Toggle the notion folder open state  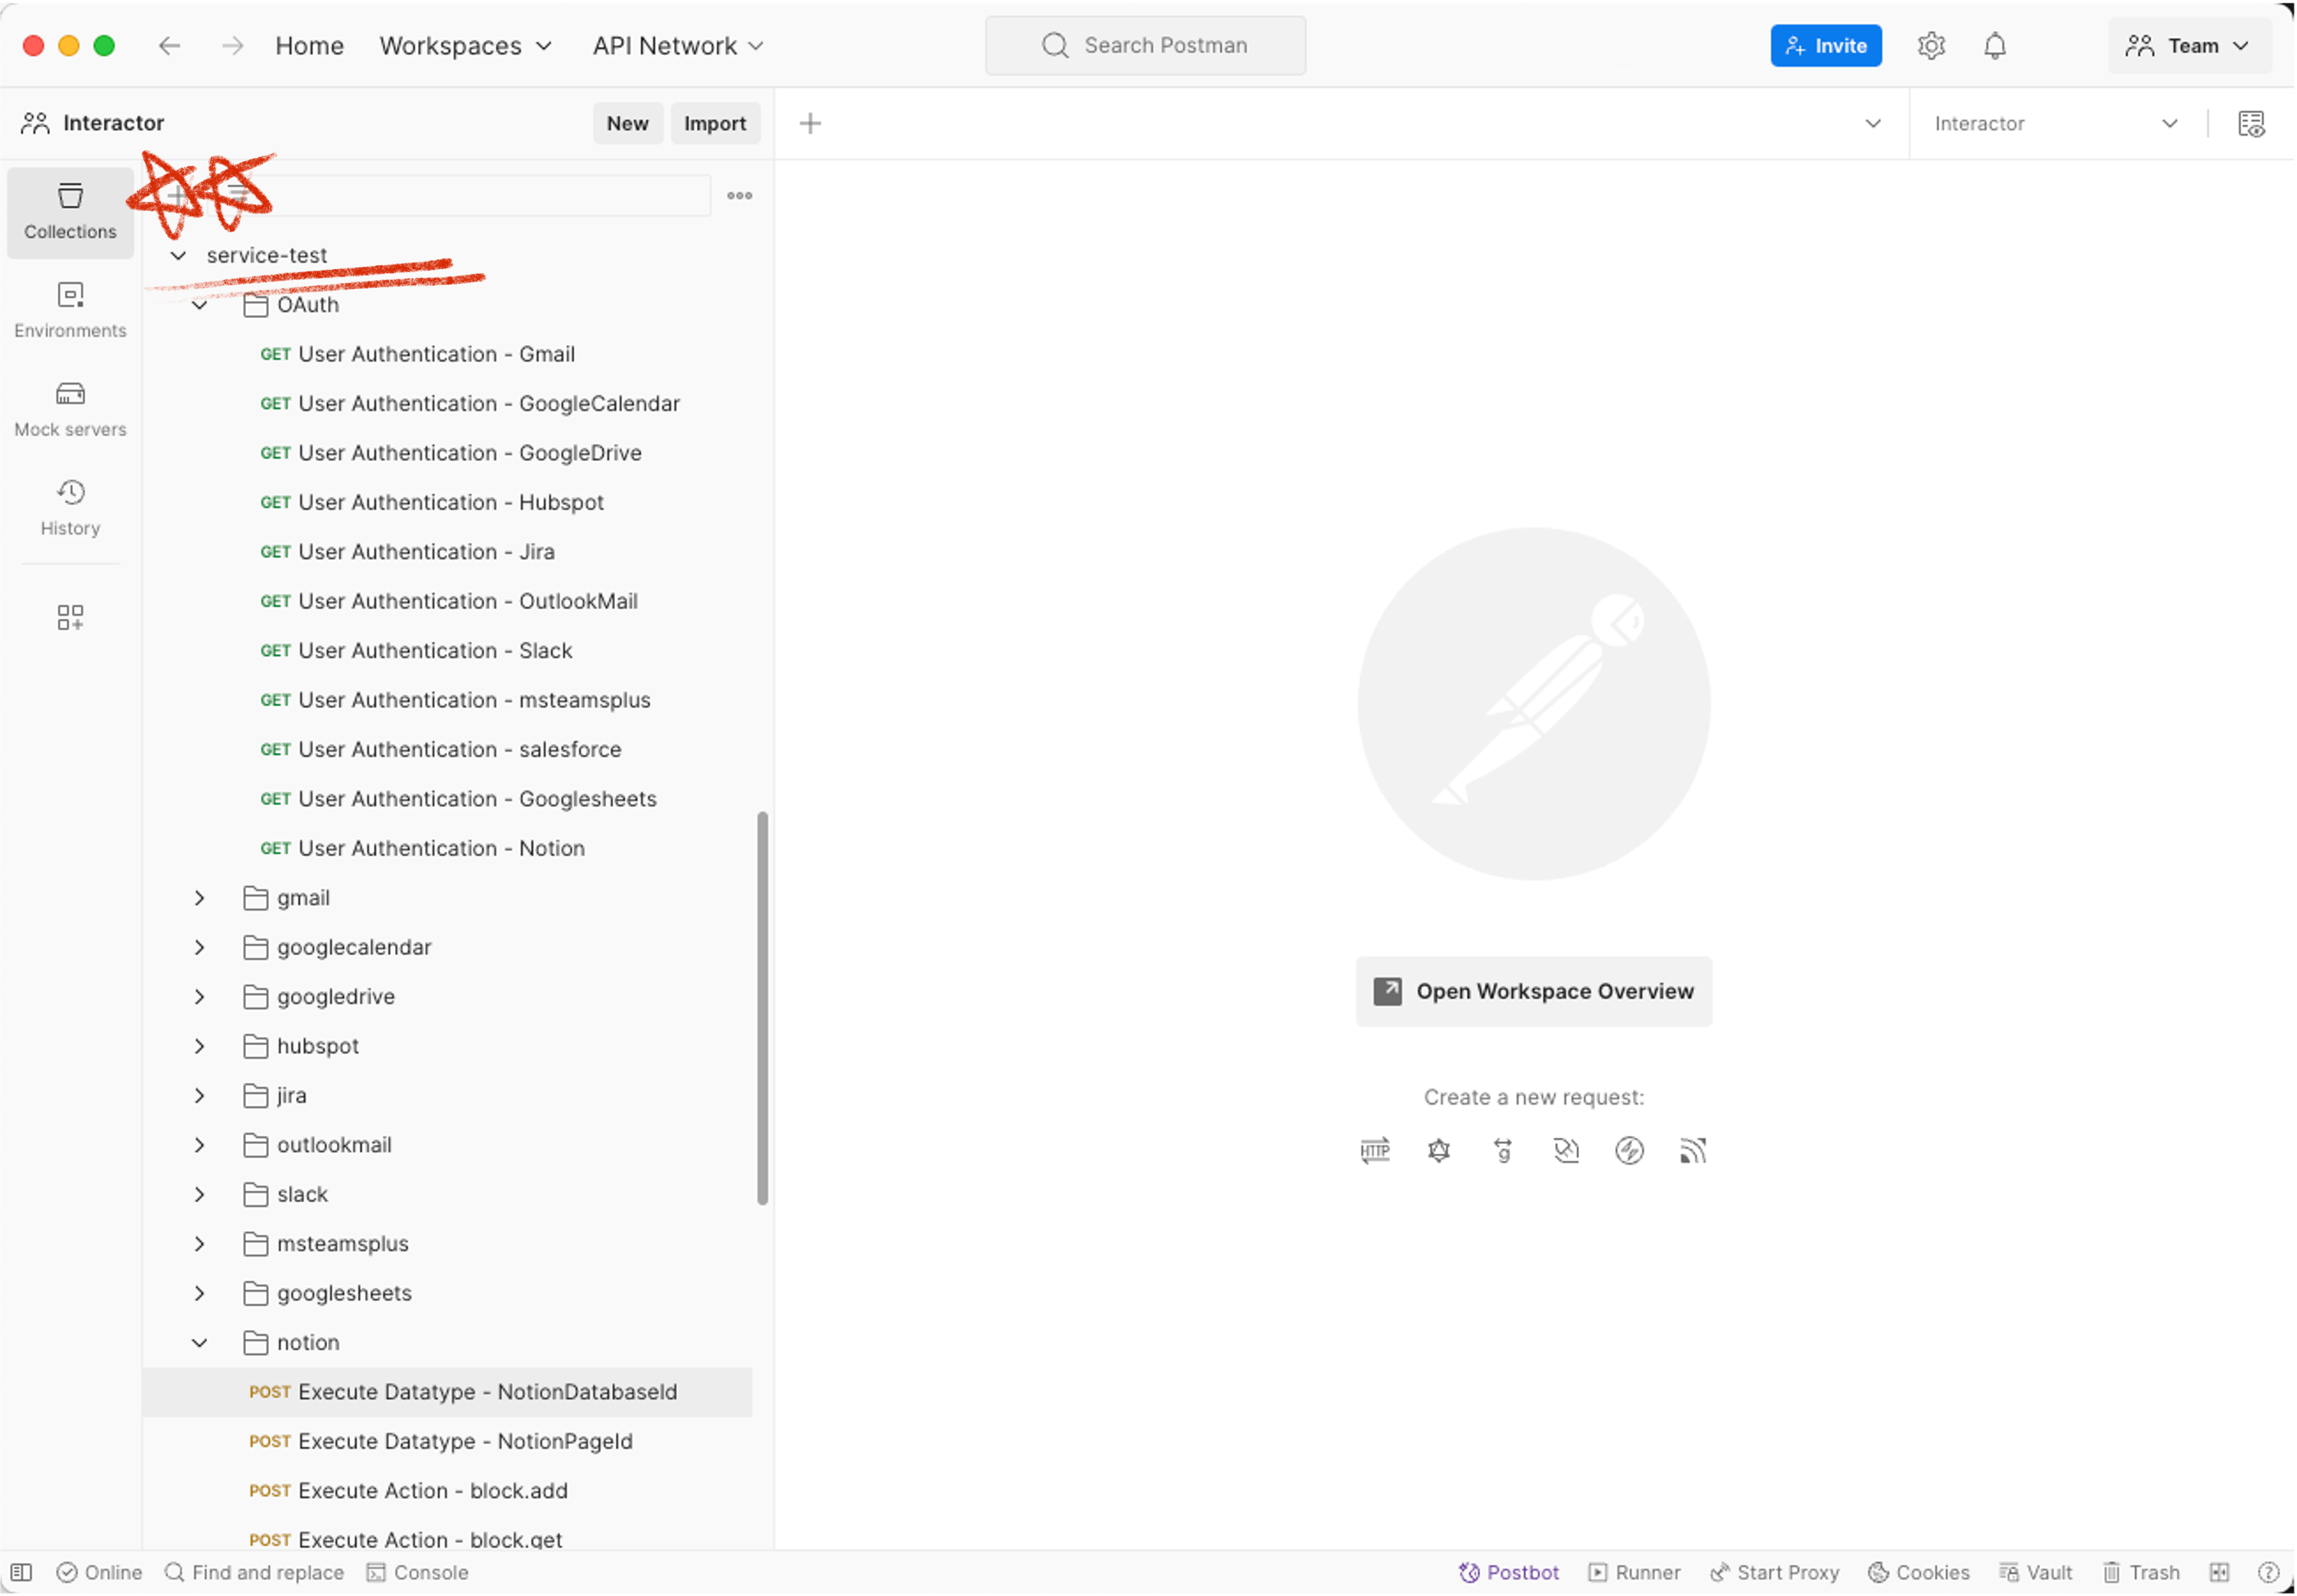[x=199, y=1342]
